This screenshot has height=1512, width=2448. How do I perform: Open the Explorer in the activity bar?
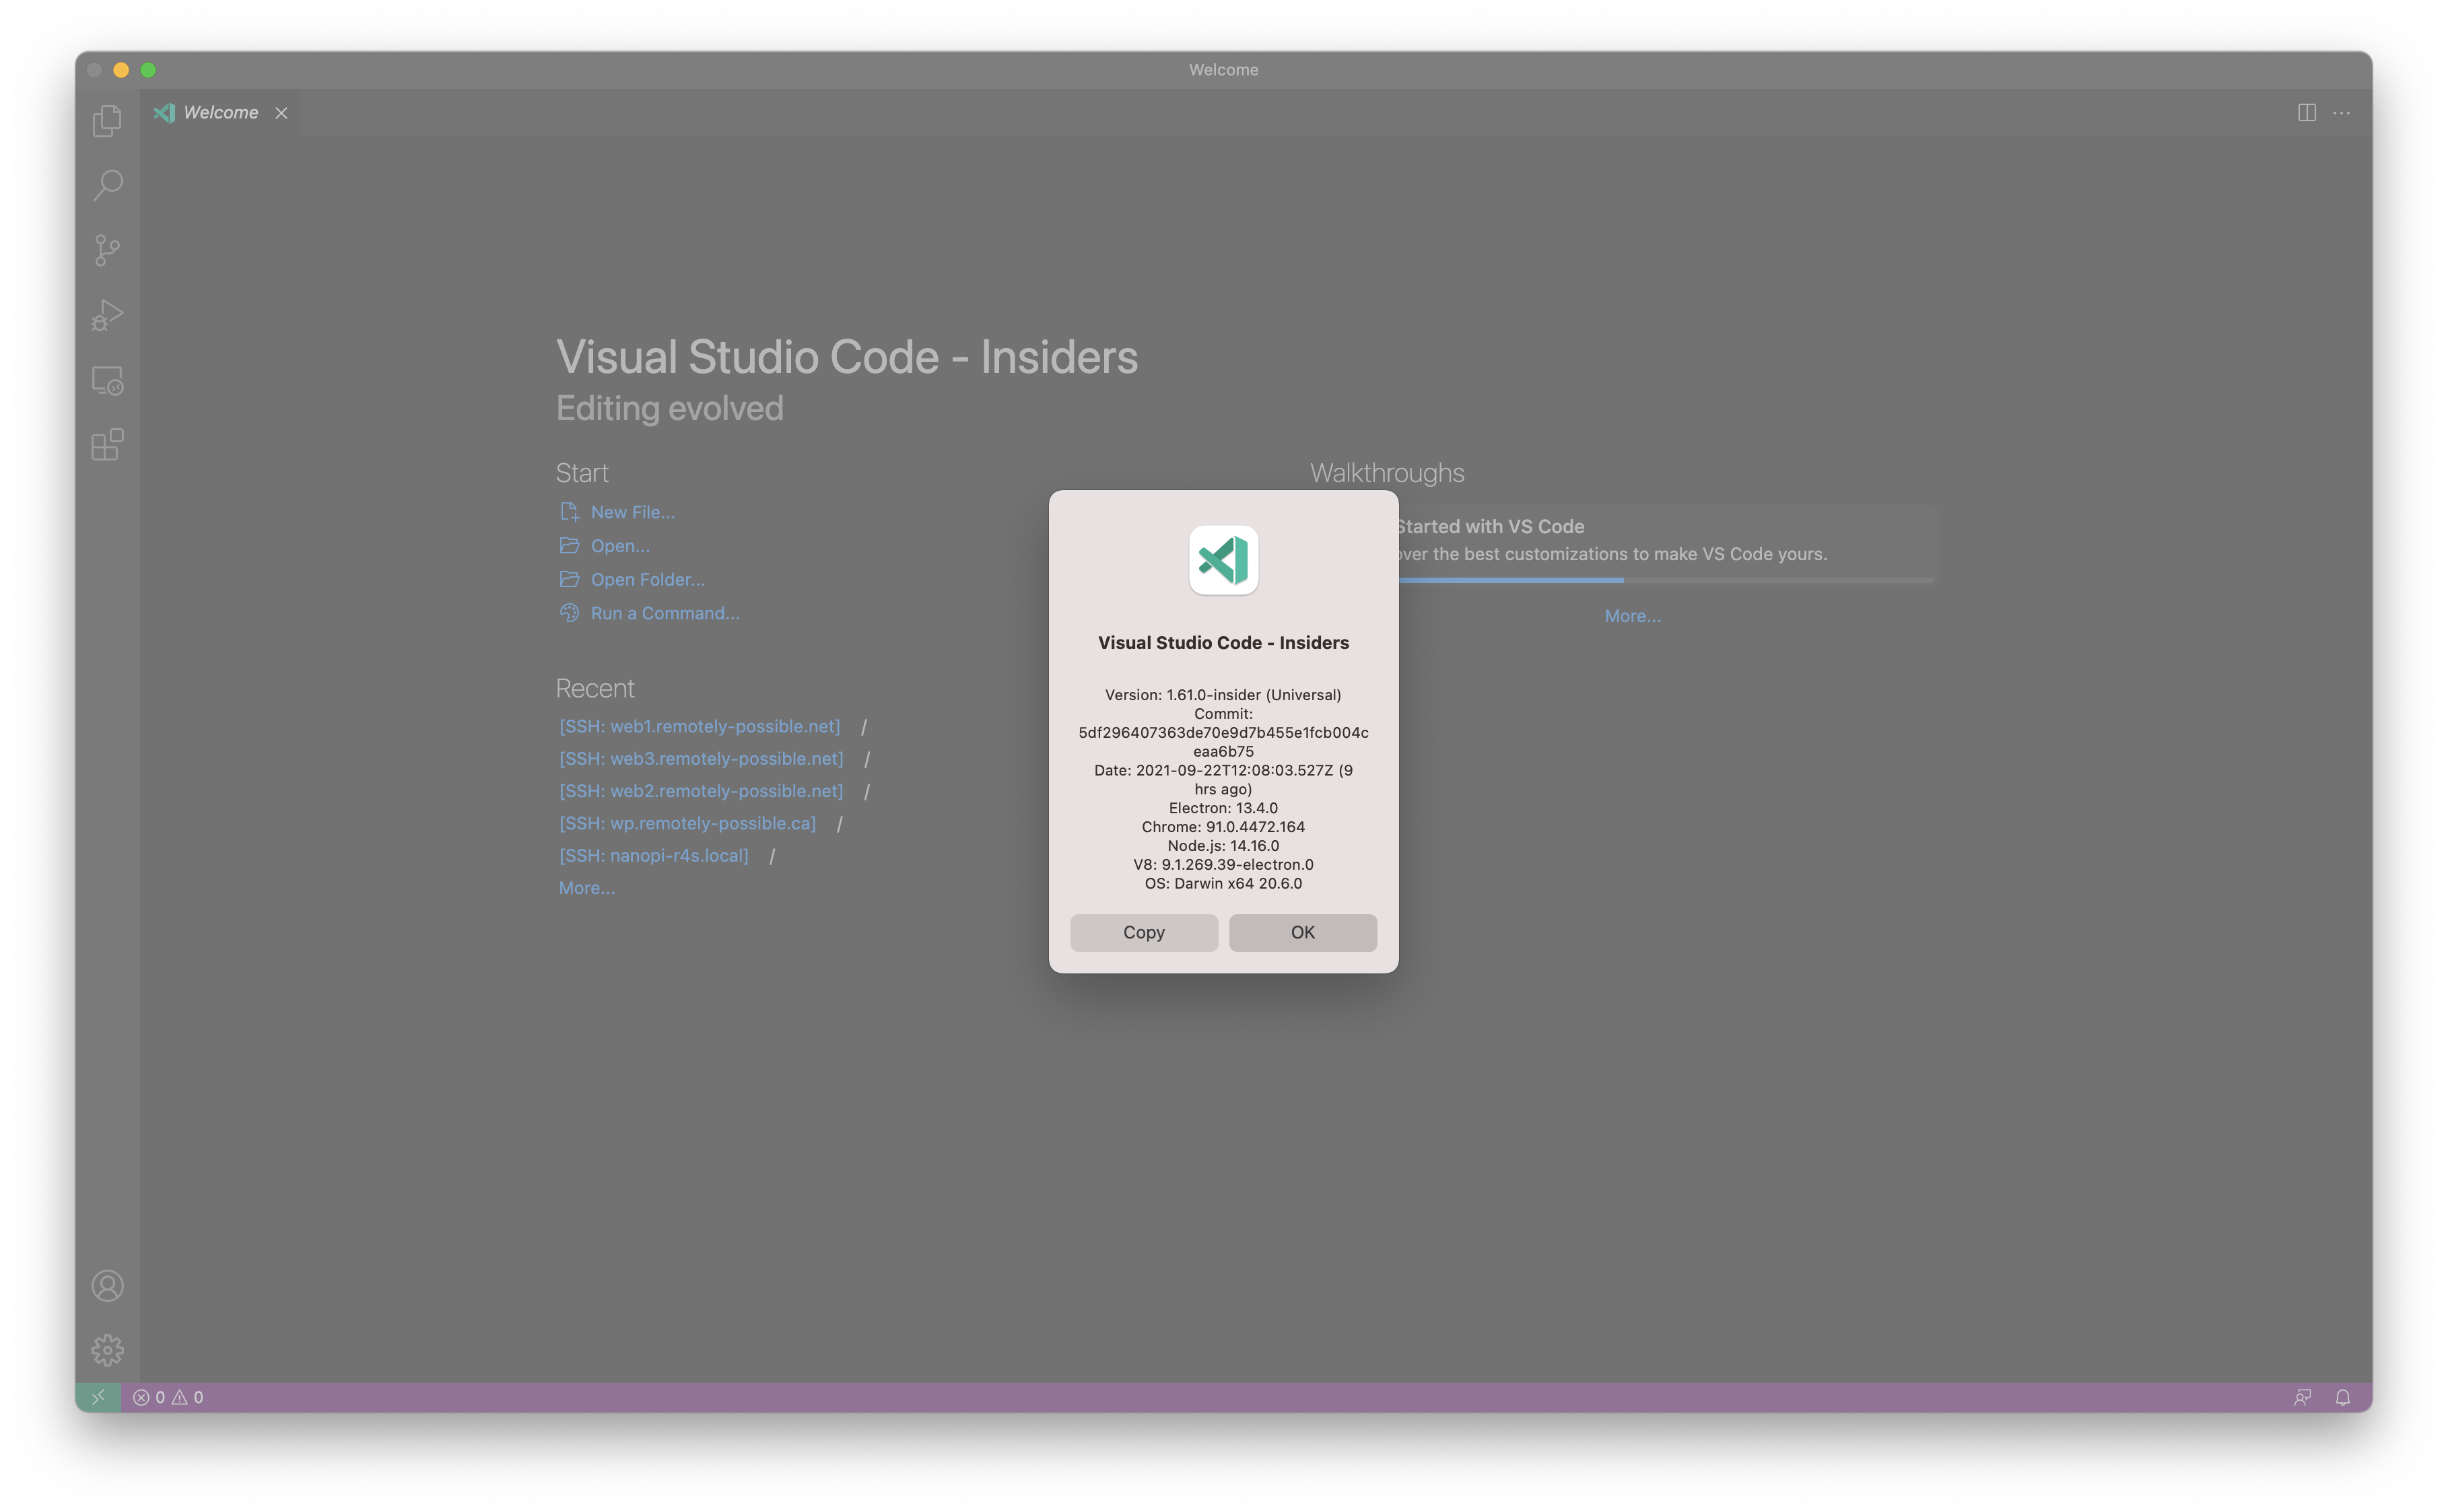(x=107, y=120)
